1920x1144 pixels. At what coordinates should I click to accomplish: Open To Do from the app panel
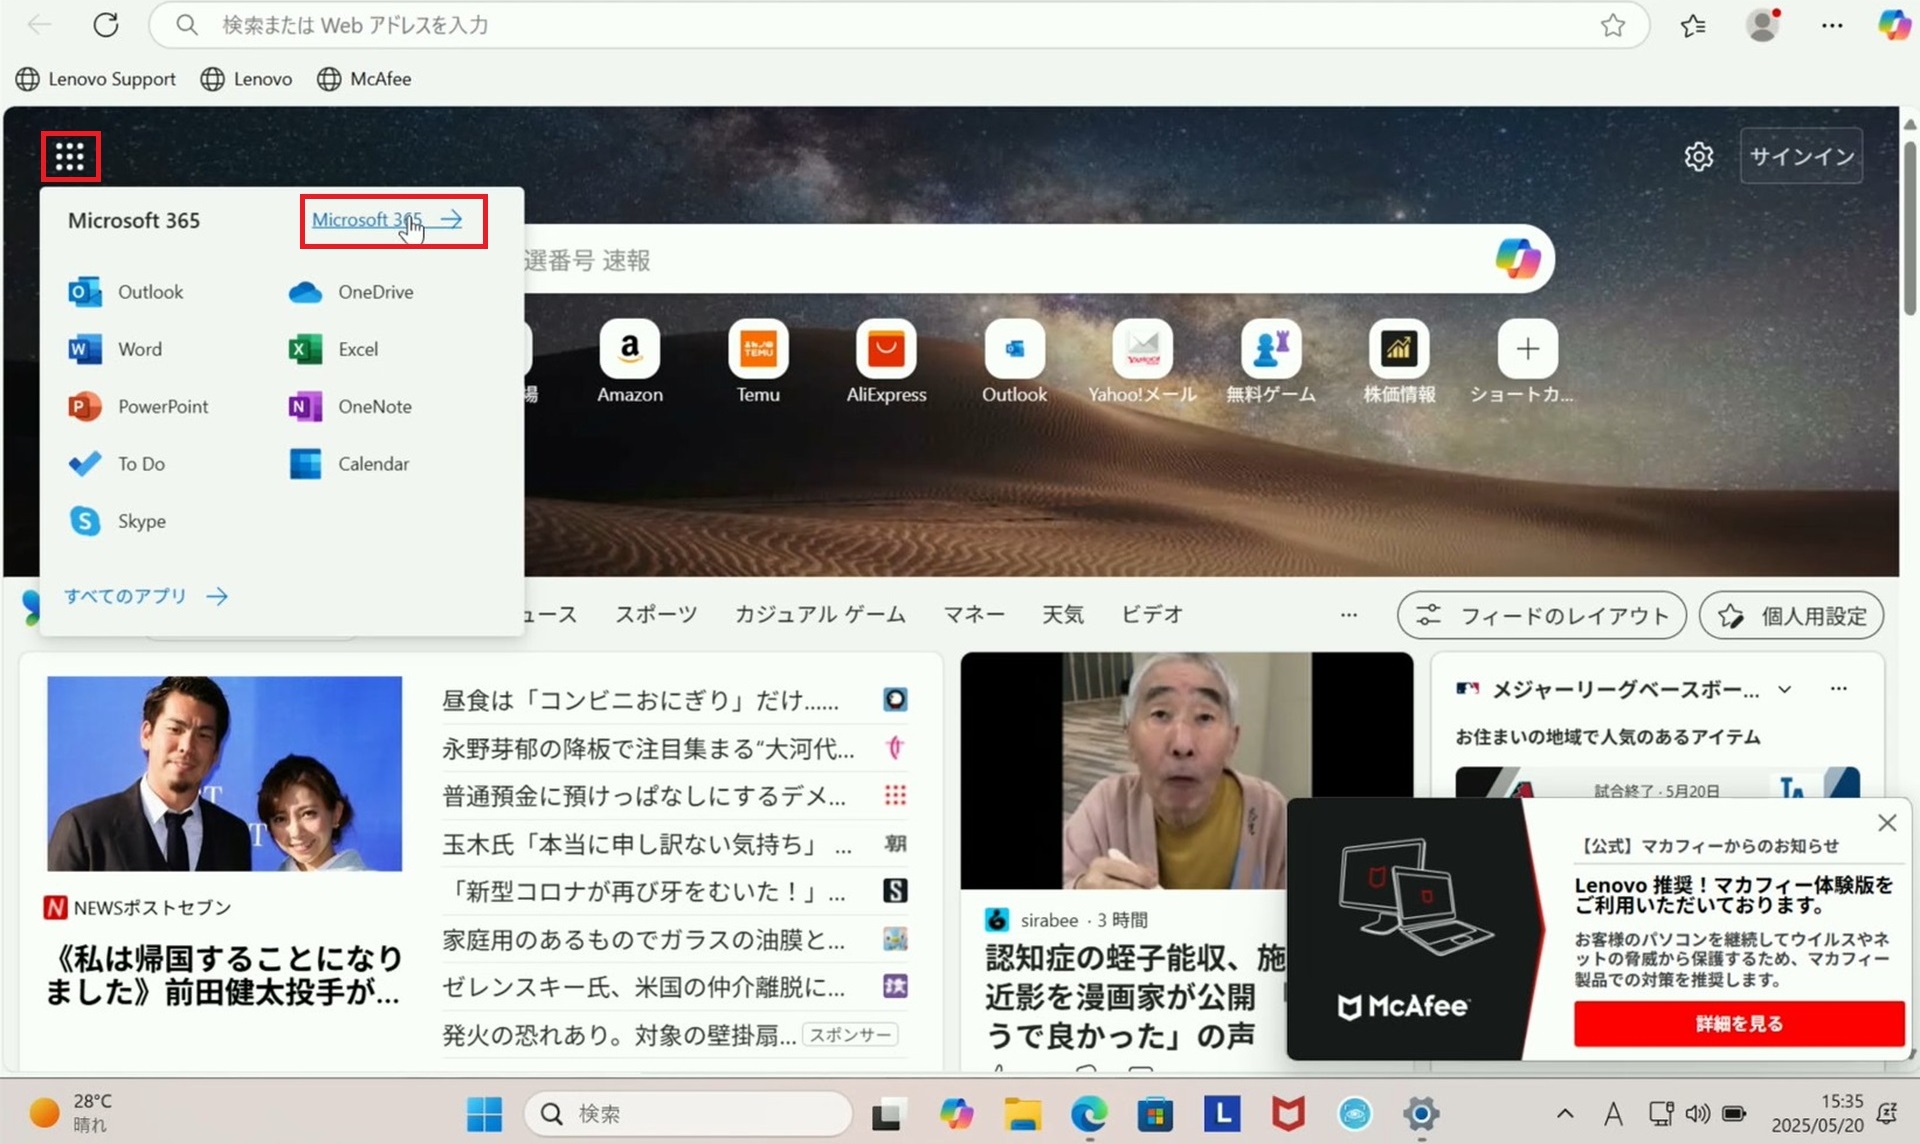point(116,463)
